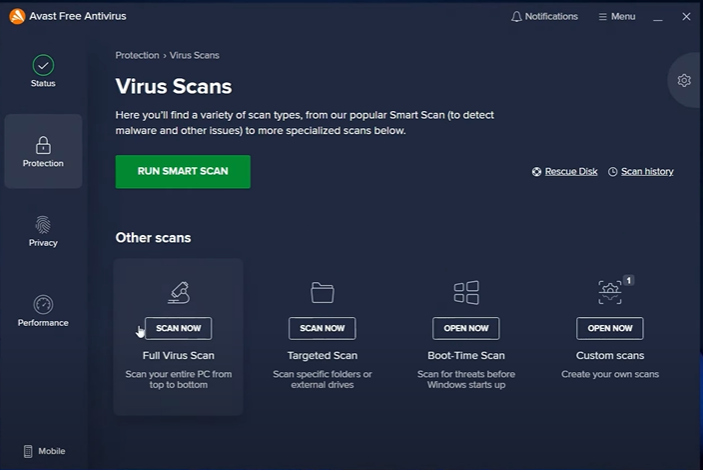Open Boot-Time Scan with Open Now

(x=466, y=328)
